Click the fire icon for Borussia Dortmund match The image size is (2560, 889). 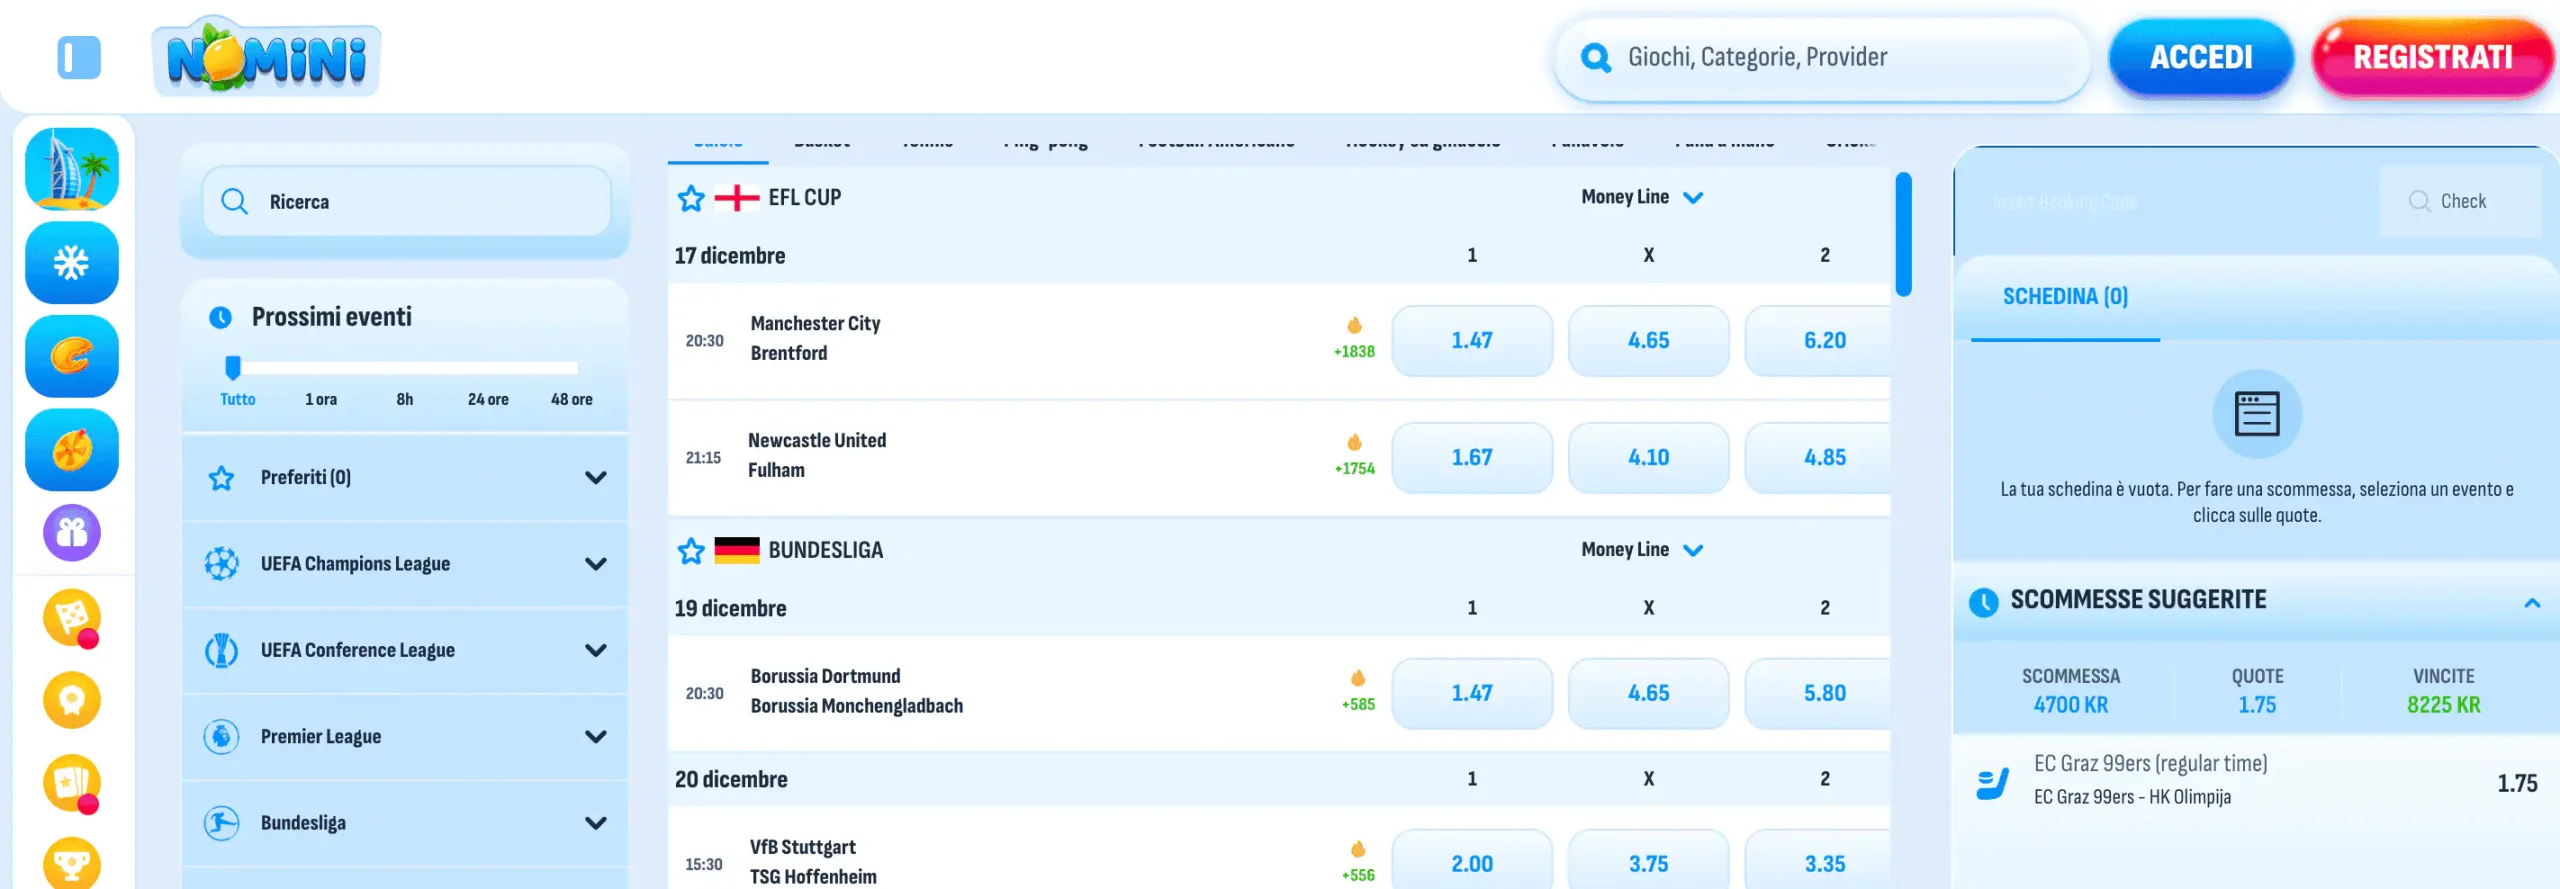[1358, 678]
